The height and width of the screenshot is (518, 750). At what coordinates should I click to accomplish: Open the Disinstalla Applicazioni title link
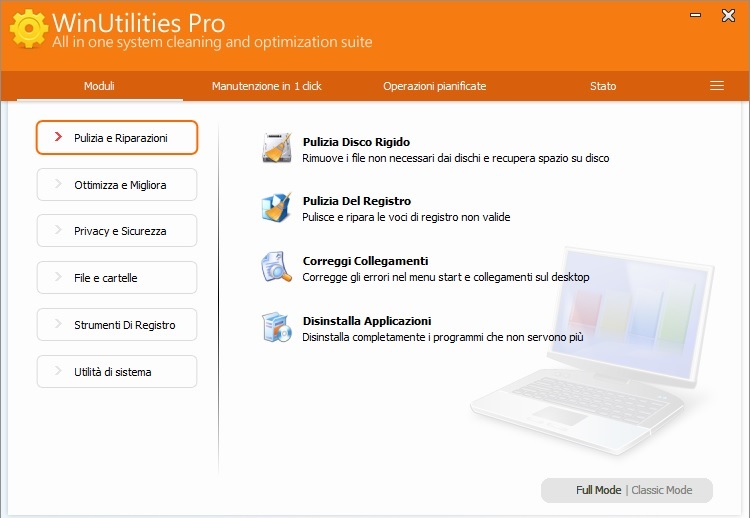(367, 321)
